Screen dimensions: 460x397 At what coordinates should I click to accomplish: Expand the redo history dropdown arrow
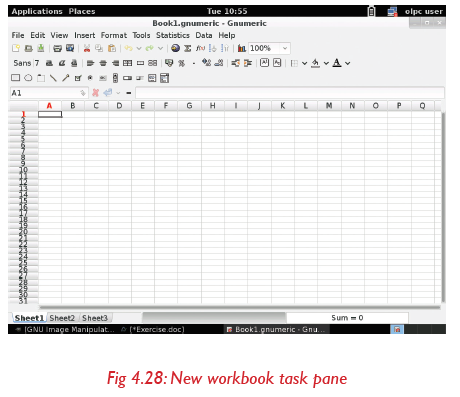(x=160, y=49)
